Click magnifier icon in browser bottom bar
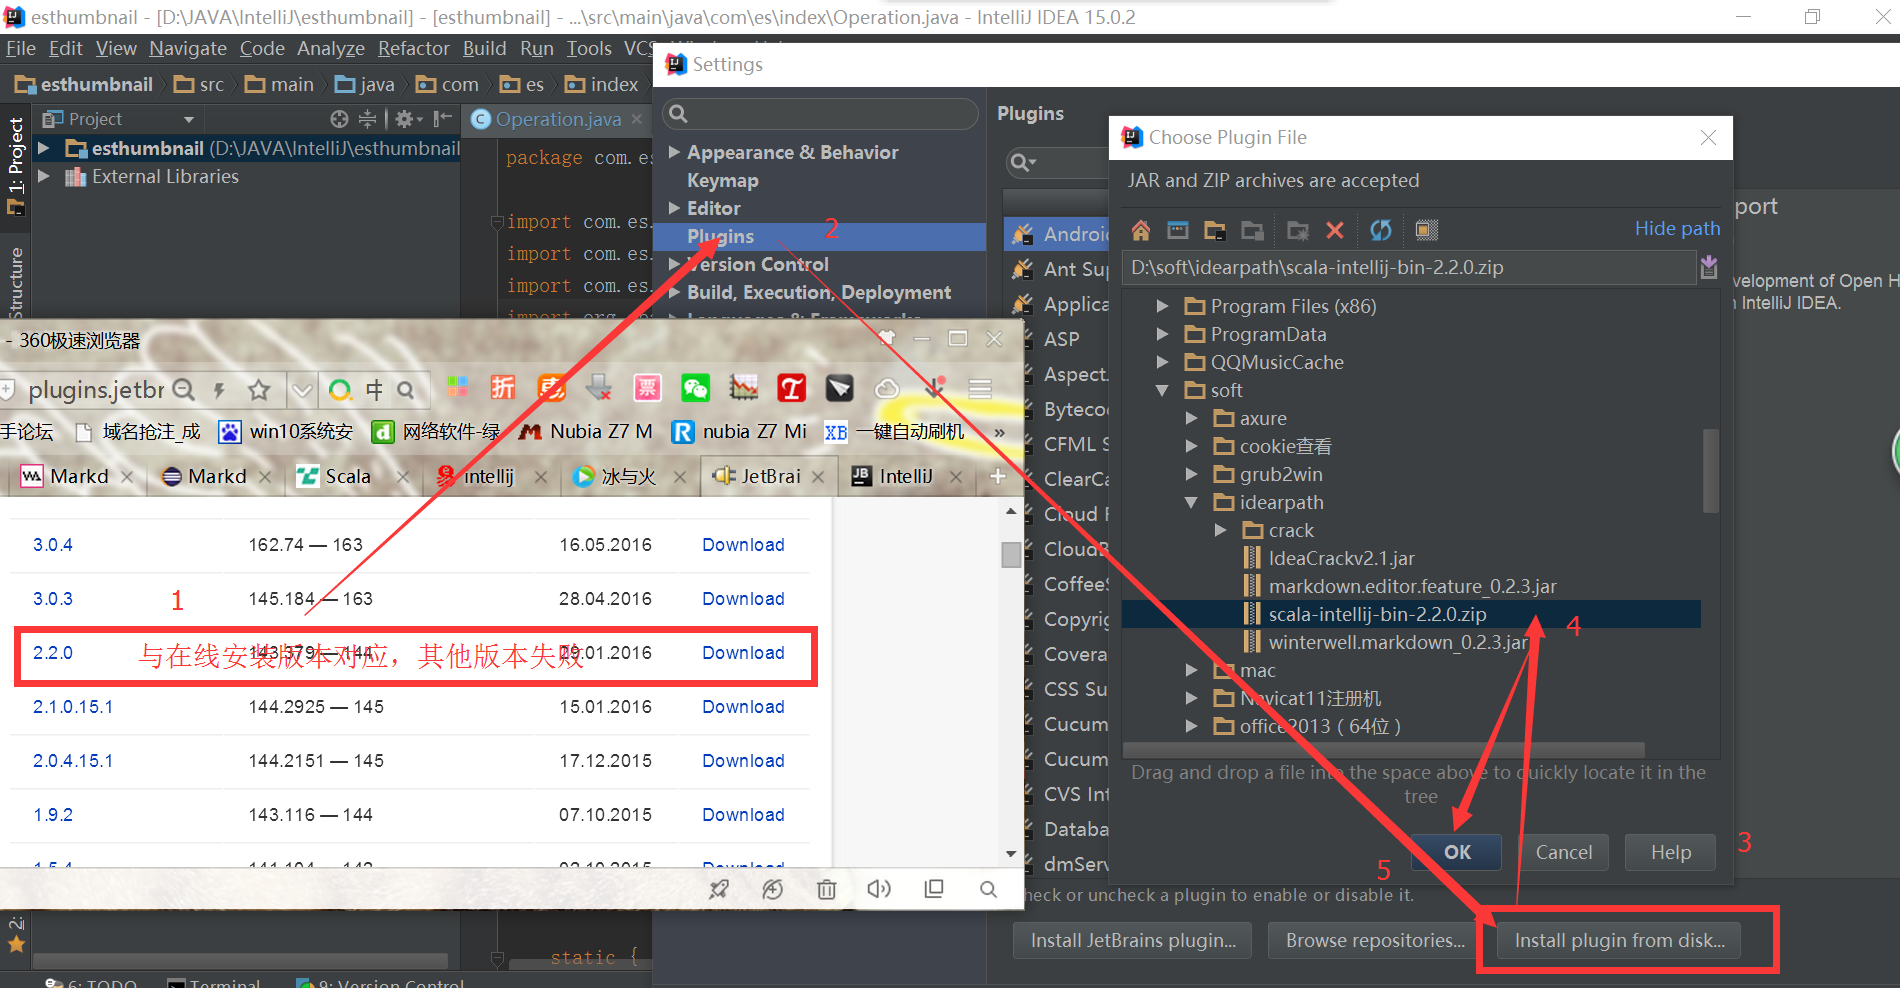This screenshot has width=1900, height=988. (x=988, y=889)
